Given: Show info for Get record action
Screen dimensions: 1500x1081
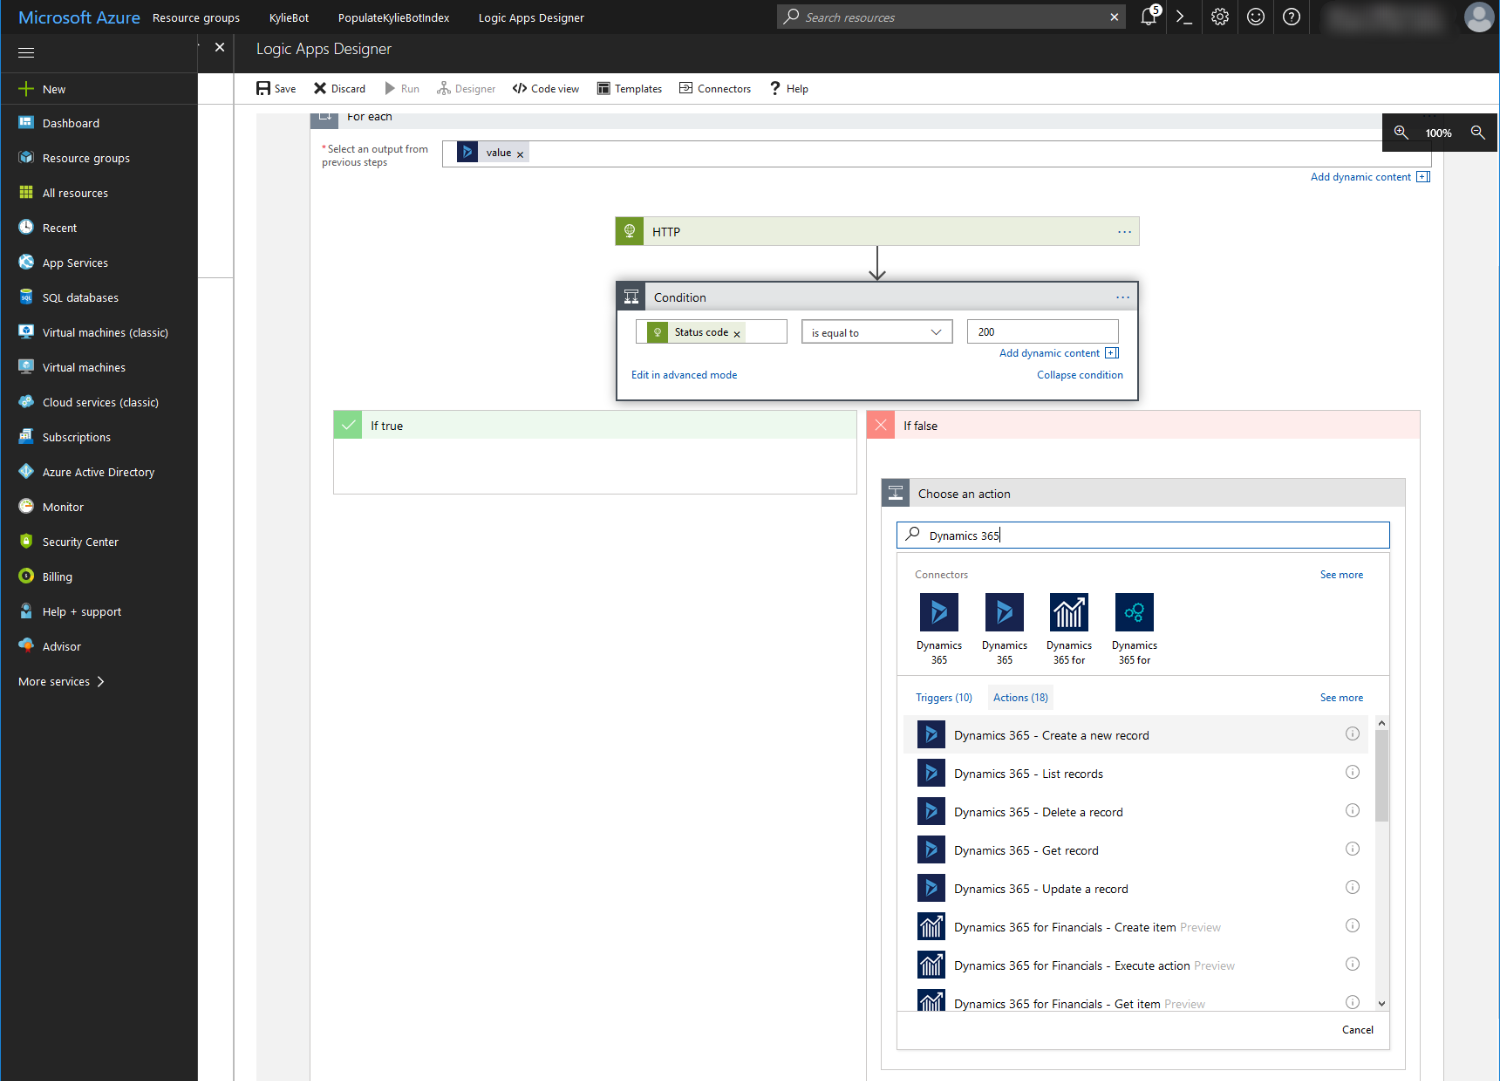Looking at the screenshot, I should 1352,849.
